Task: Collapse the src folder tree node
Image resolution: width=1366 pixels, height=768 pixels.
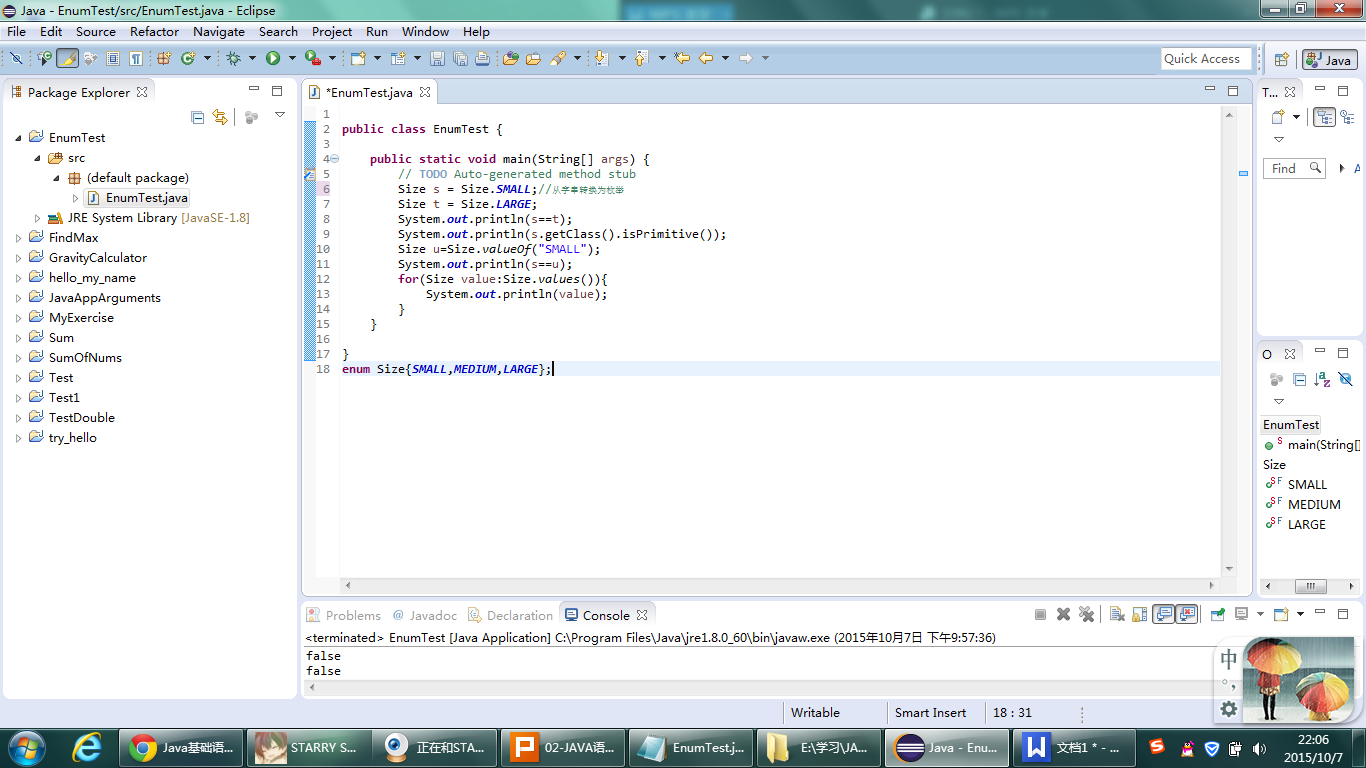Action: pos(37,158)
